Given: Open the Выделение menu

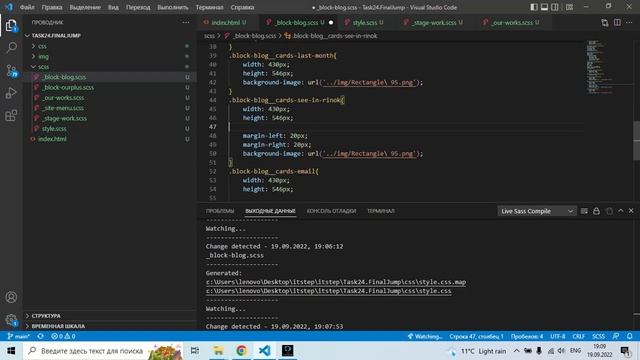Looking at the screenshot, I should (x=84, y=7).
